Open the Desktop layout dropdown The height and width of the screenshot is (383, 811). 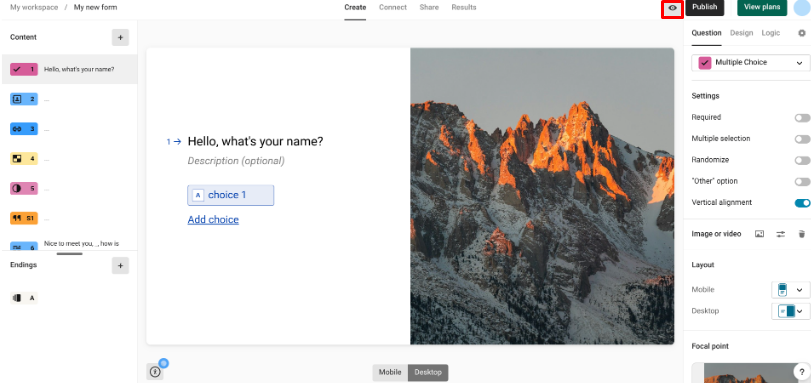790,311
